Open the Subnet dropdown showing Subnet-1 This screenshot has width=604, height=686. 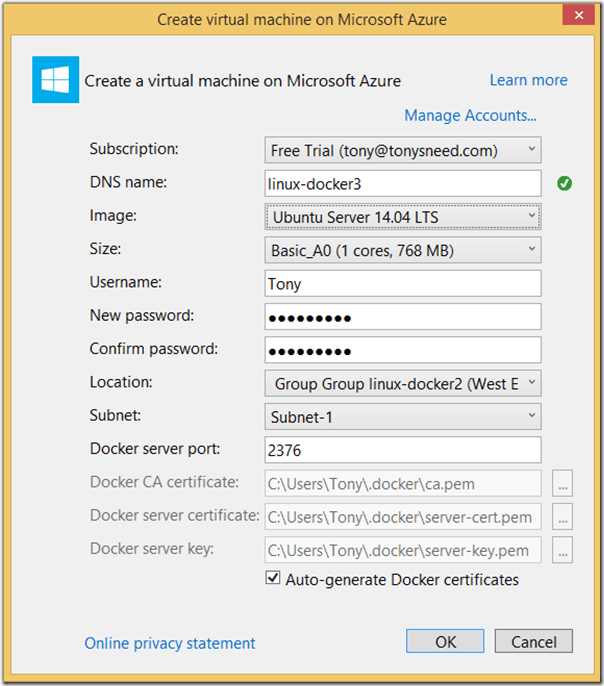pos(403,416)
